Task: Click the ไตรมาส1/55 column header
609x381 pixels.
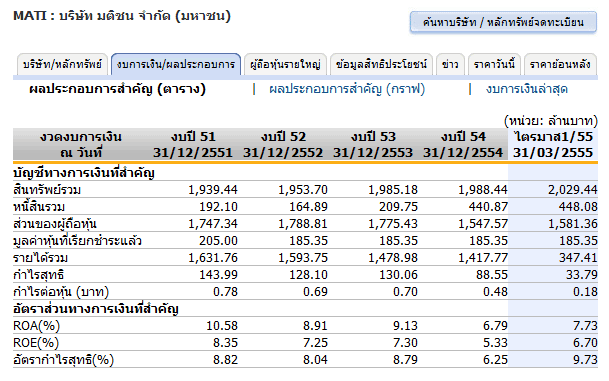Action: click(x=553, y=144)
